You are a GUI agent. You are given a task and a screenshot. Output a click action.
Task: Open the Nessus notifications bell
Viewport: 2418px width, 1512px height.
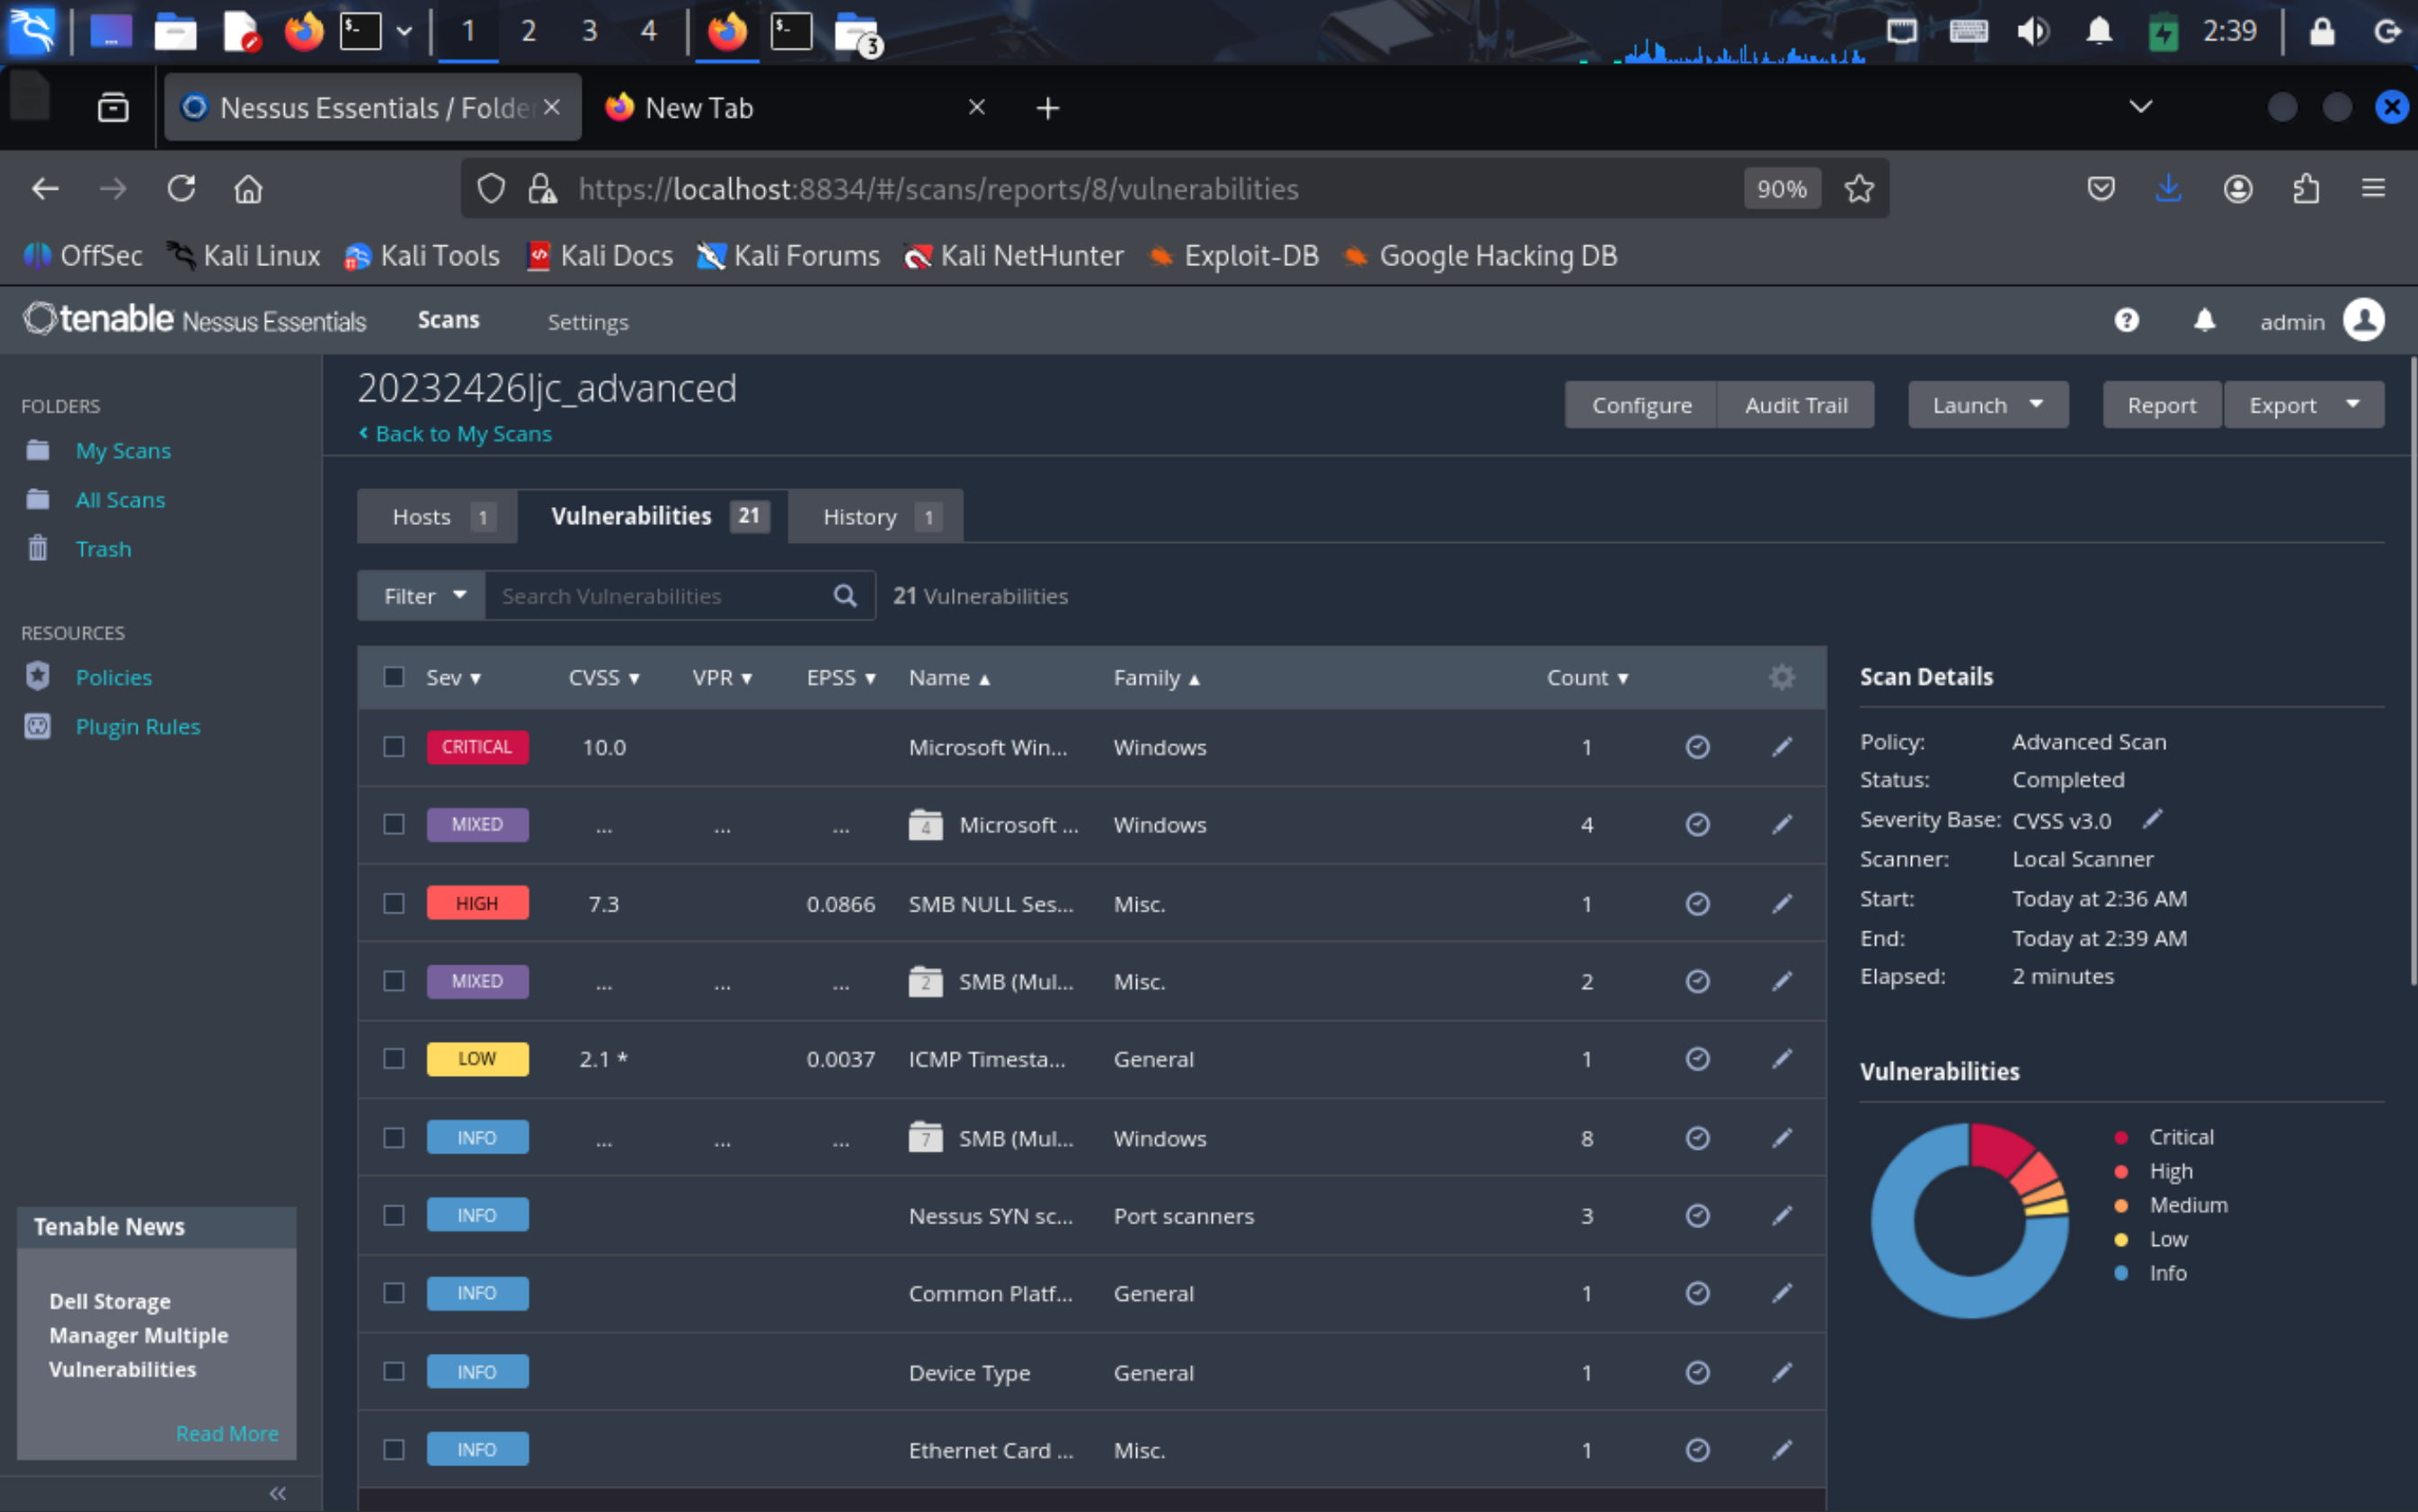click(2204, 320)
